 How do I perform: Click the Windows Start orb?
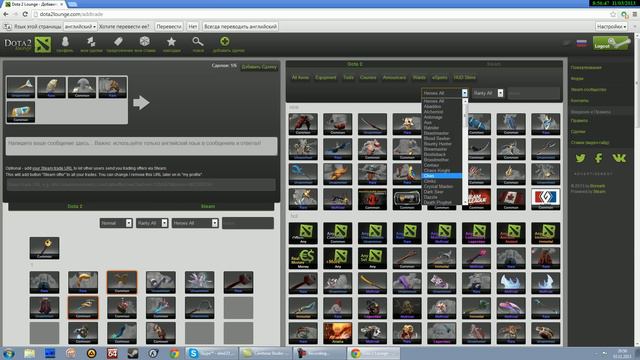point(9,353)
